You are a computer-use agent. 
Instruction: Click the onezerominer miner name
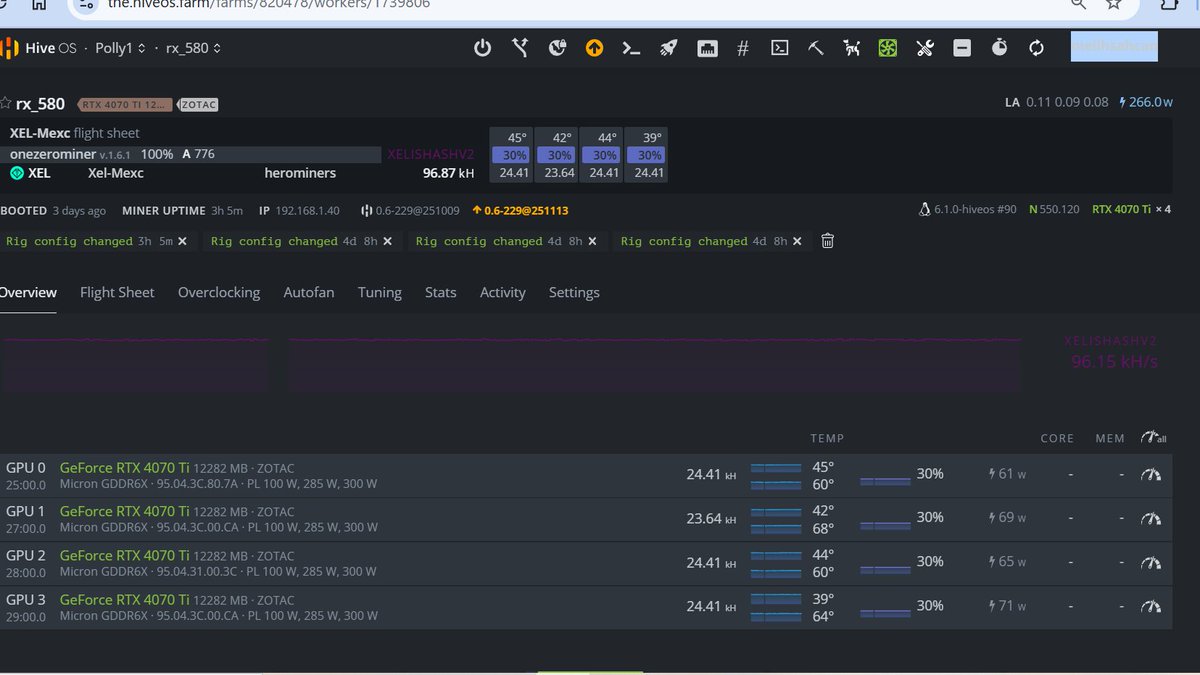coord(53,154)
